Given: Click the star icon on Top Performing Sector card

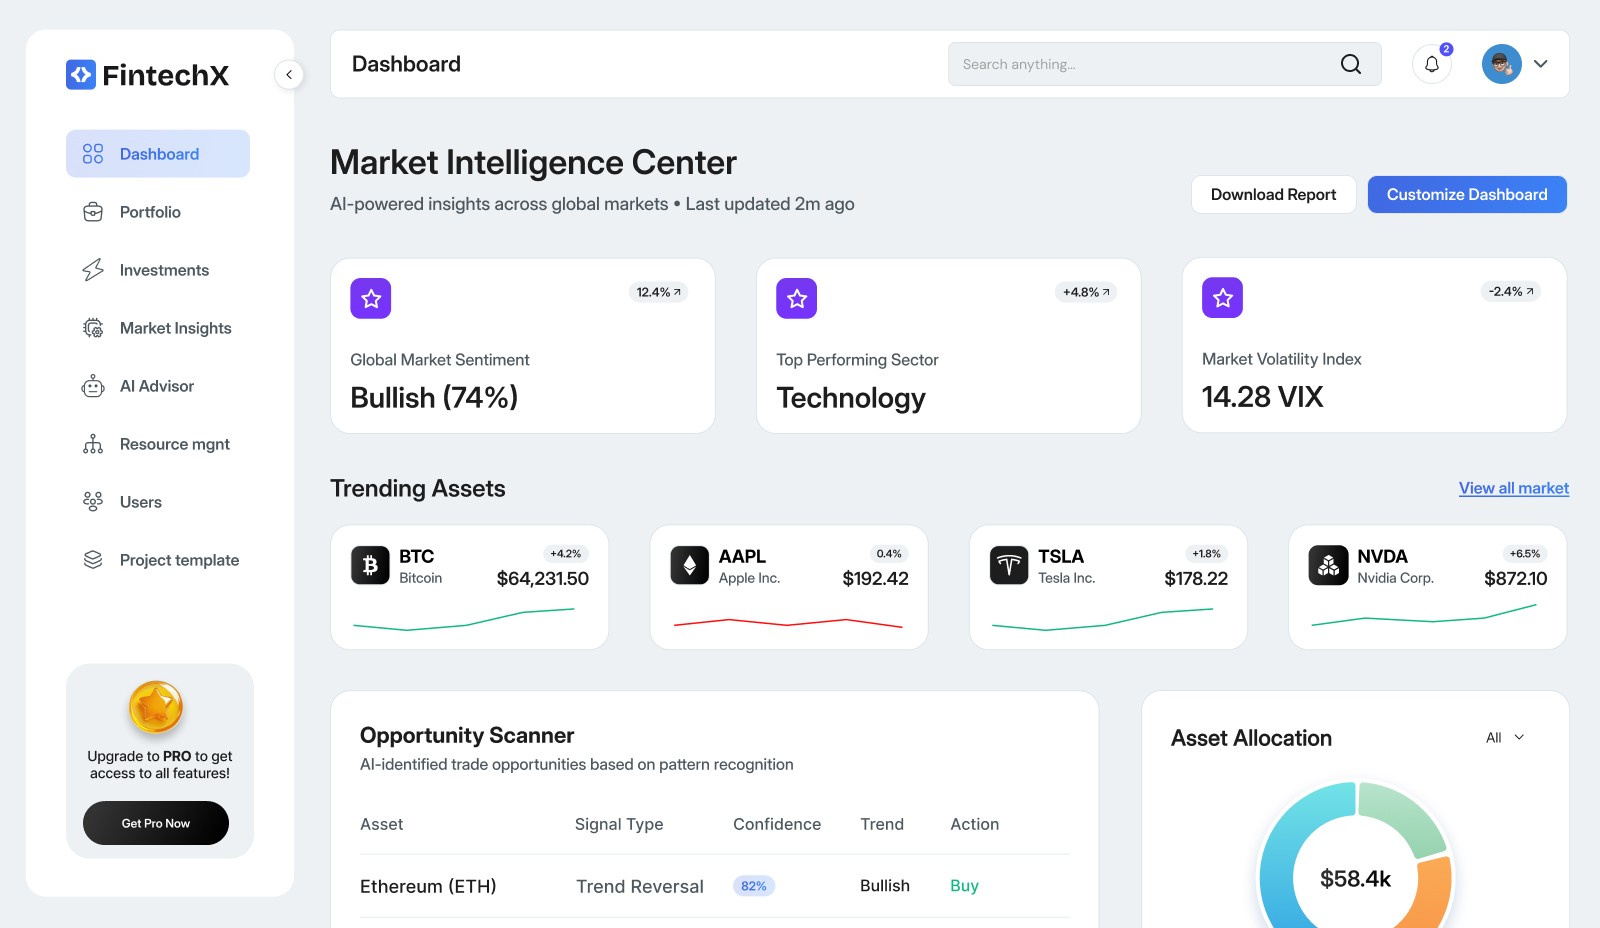Looking at the screenshot, I should click(796, 297).
